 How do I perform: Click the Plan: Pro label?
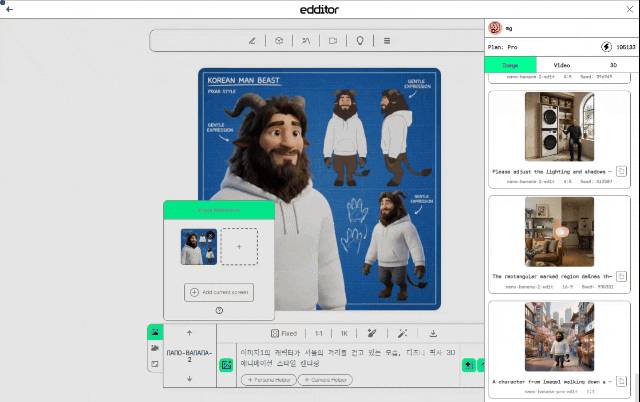pos(502,47)
